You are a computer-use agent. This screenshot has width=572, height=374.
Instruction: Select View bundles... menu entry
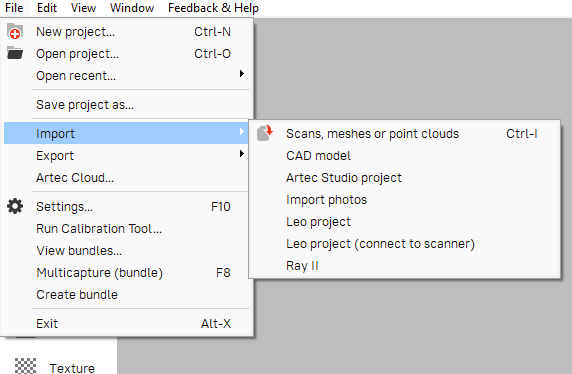127,251
